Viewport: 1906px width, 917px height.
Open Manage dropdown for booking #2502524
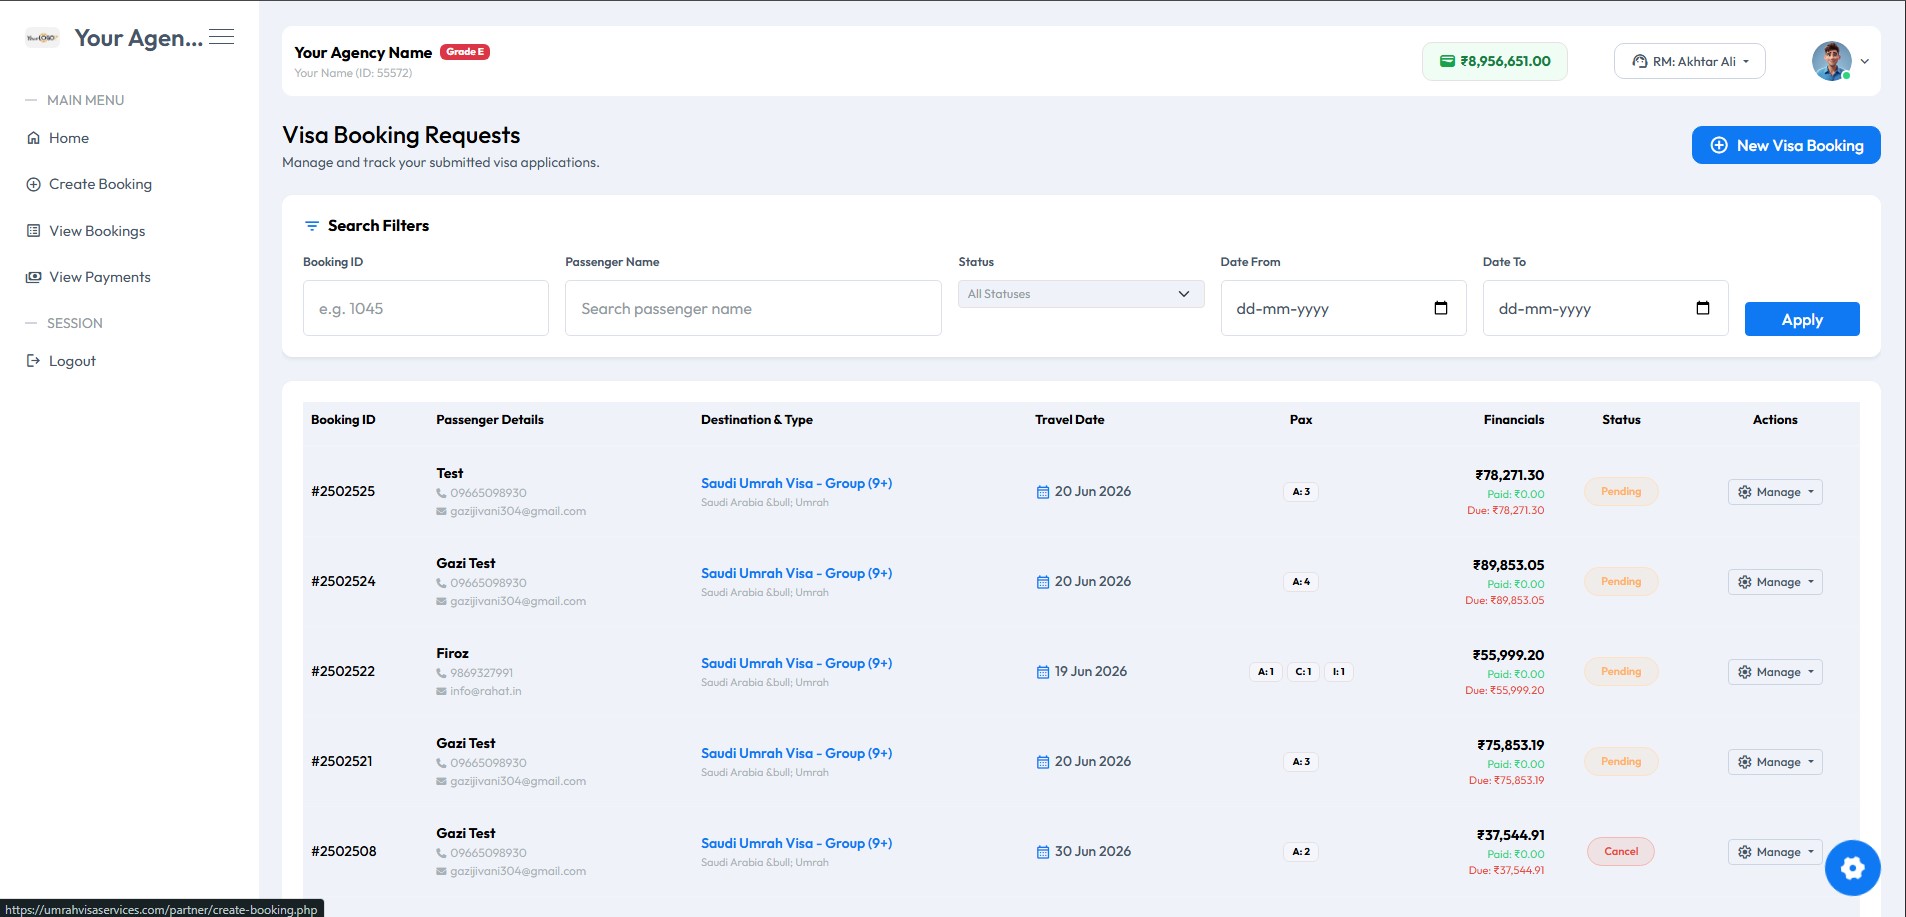click(x=1775, y=582)
